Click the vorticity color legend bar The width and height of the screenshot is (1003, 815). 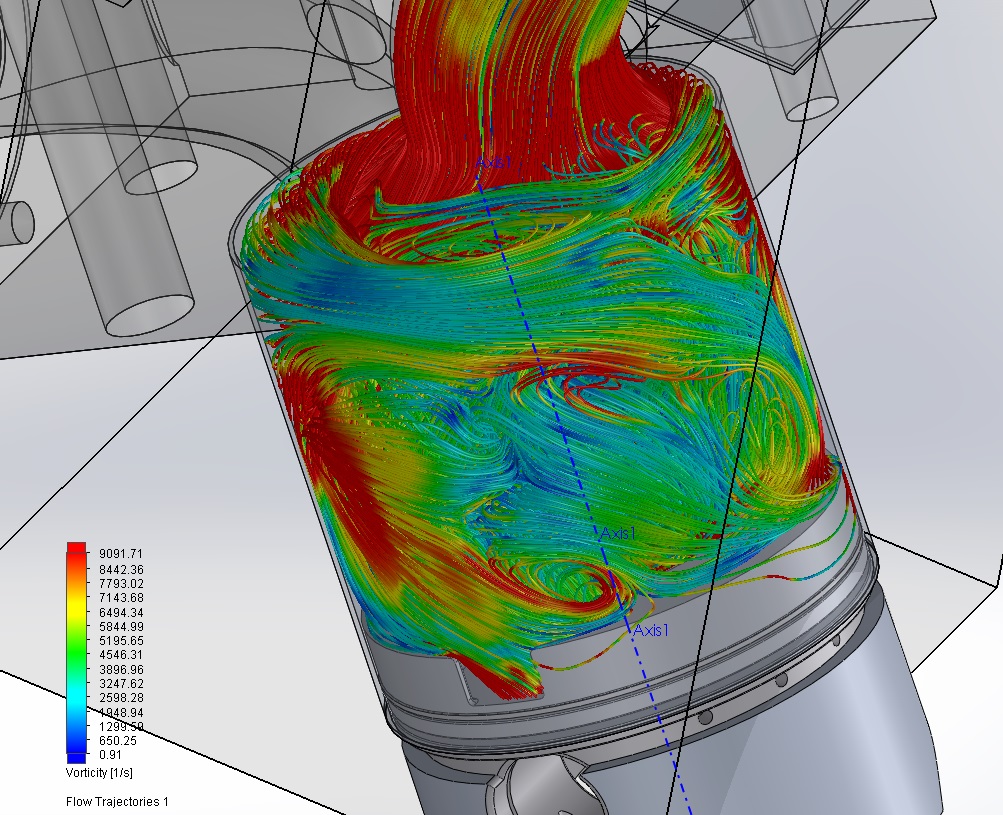[76, 653]
